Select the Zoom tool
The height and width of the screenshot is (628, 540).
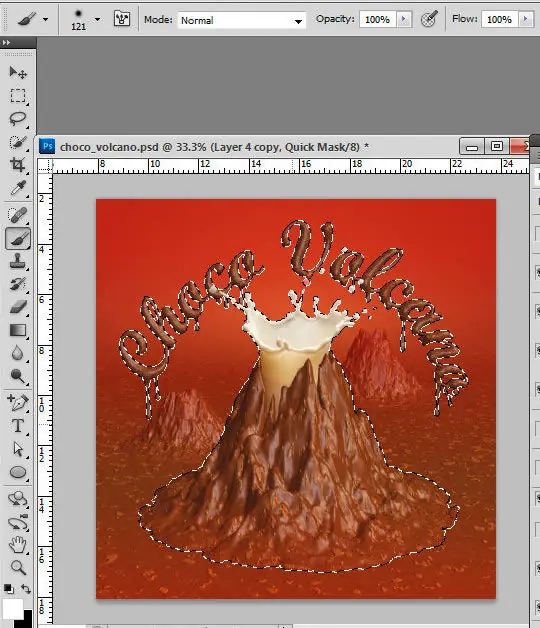pyautogui.click(x=18, y=567)
